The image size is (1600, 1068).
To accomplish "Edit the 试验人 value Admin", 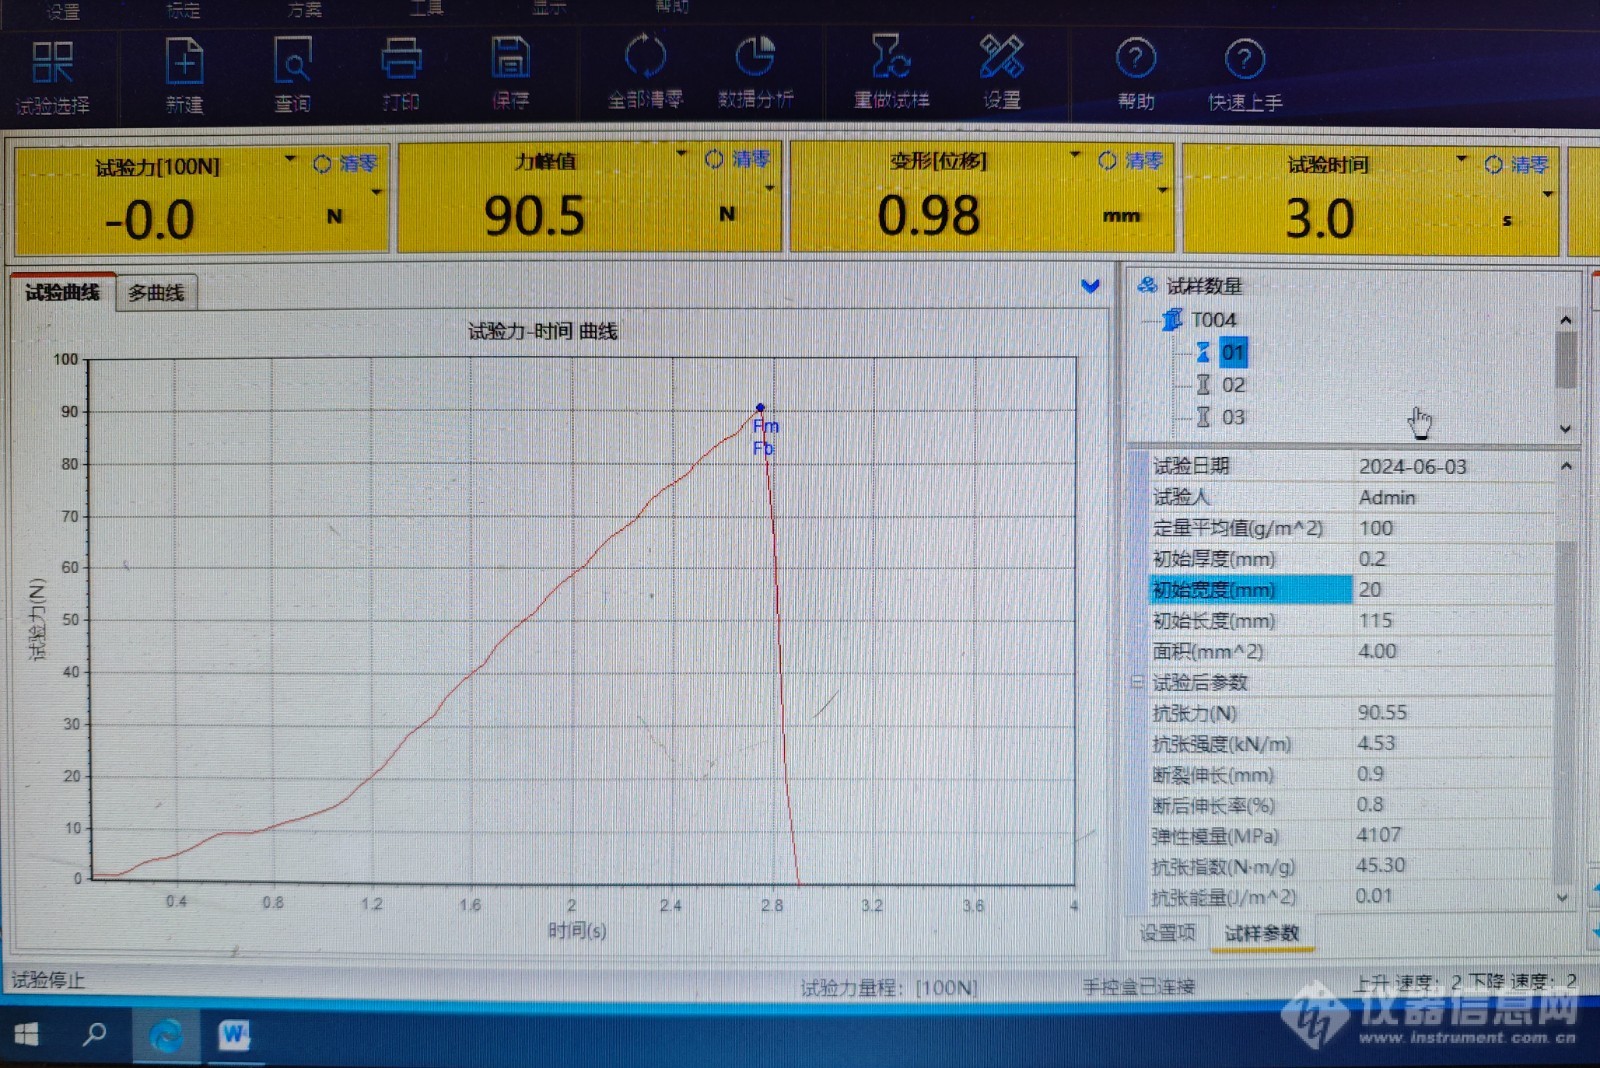I will point(1454,498).
